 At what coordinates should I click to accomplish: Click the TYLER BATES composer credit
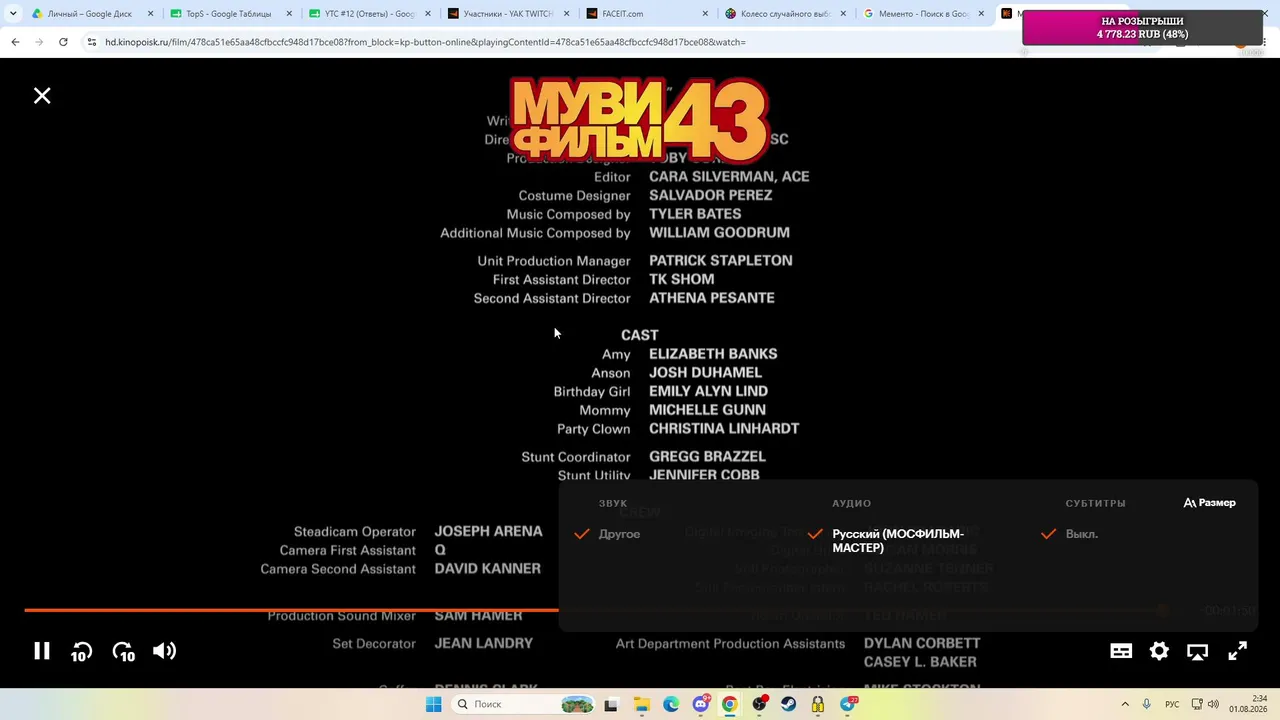click(x=695, y=214)
